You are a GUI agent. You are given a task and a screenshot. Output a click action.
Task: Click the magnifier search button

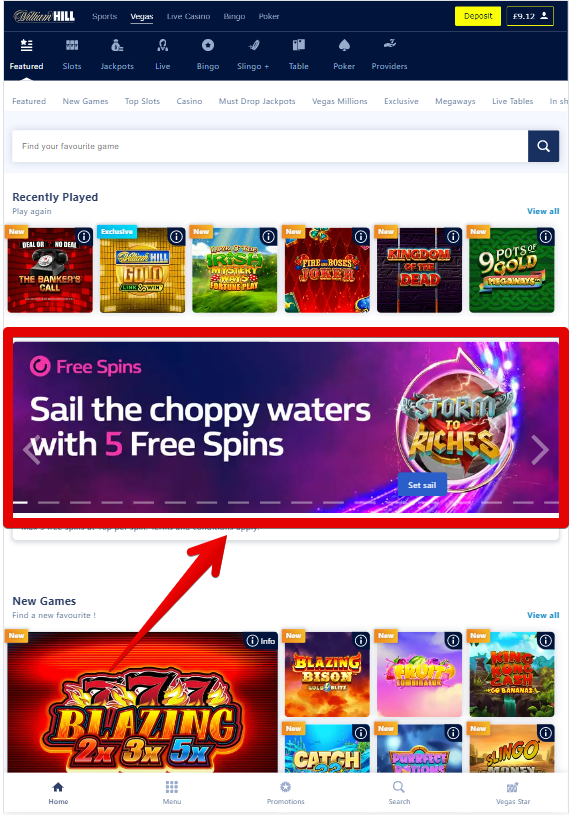click(543, 146)
